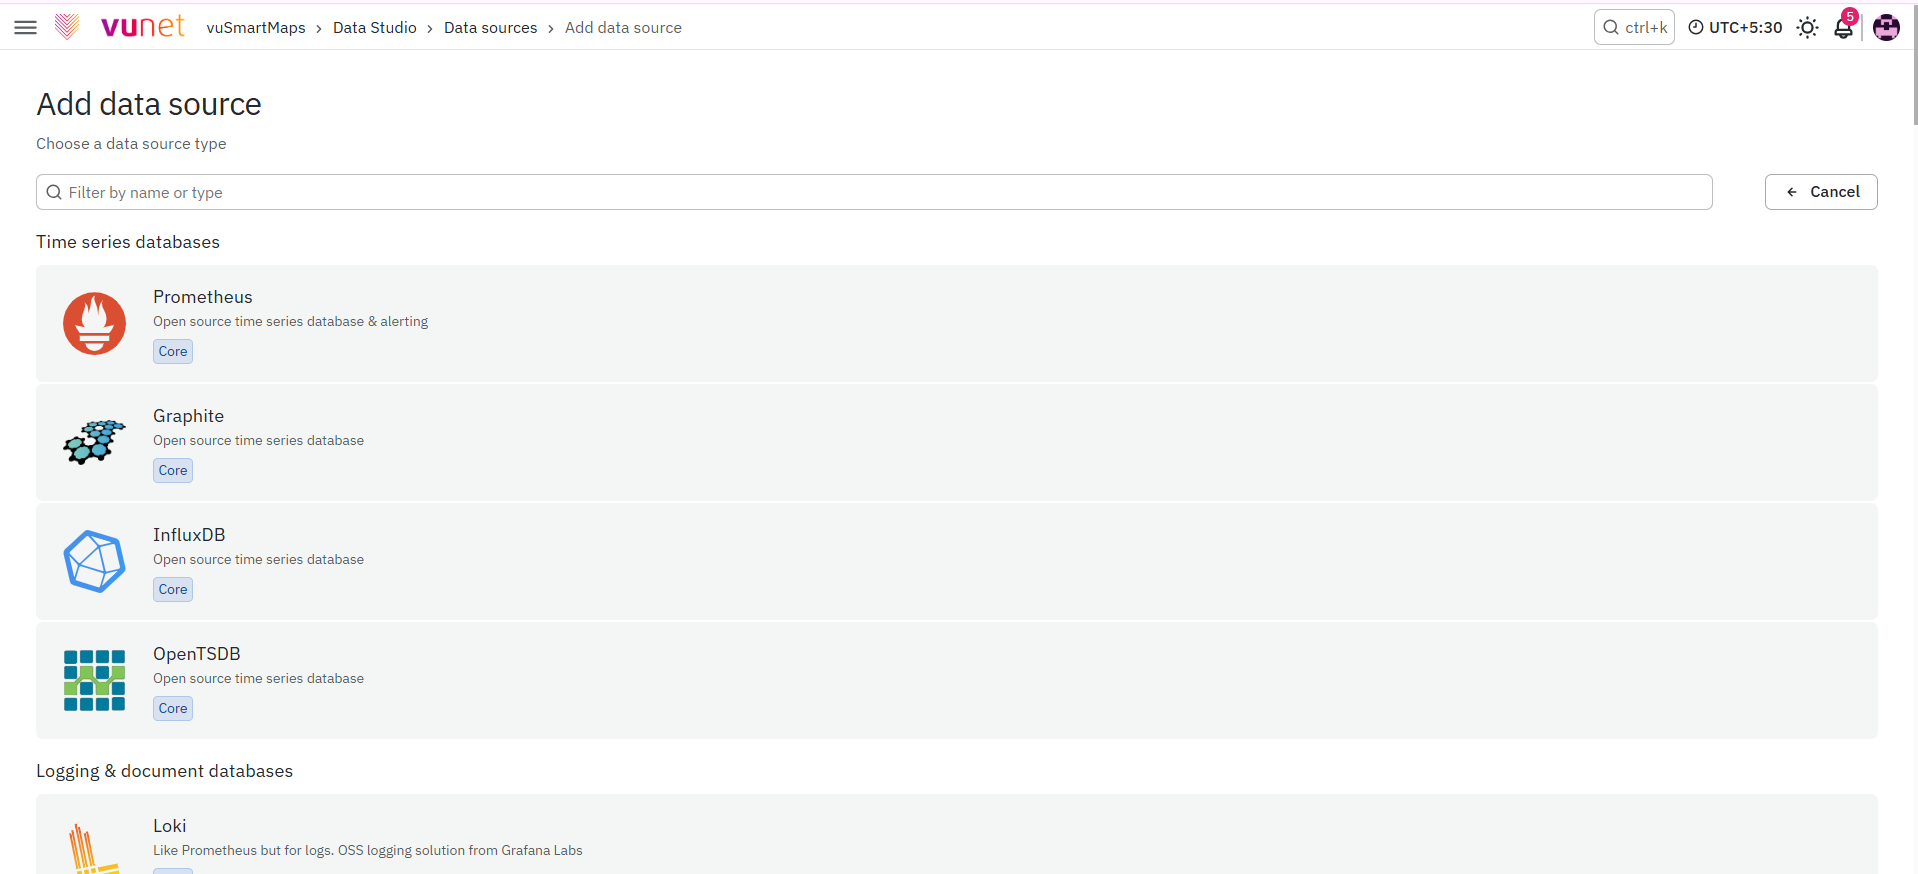Select the OpenTSDB data source

[957, 680]
